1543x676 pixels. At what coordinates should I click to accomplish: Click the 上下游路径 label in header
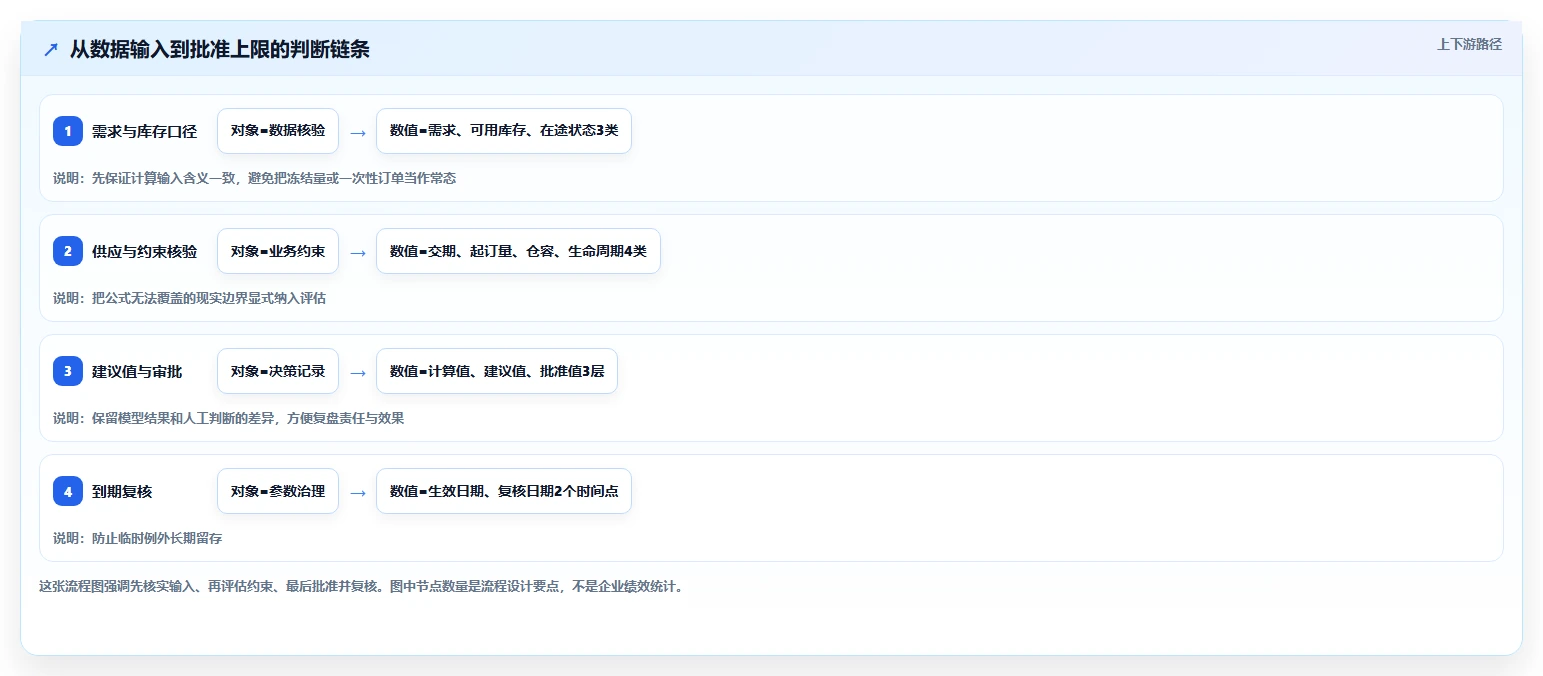click(1469, 44)
